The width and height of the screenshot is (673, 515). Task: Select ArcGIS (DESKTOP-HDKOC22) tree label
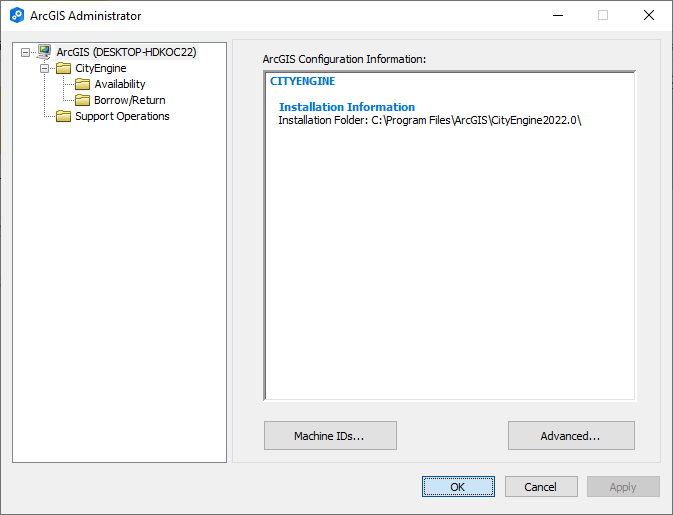127,52
